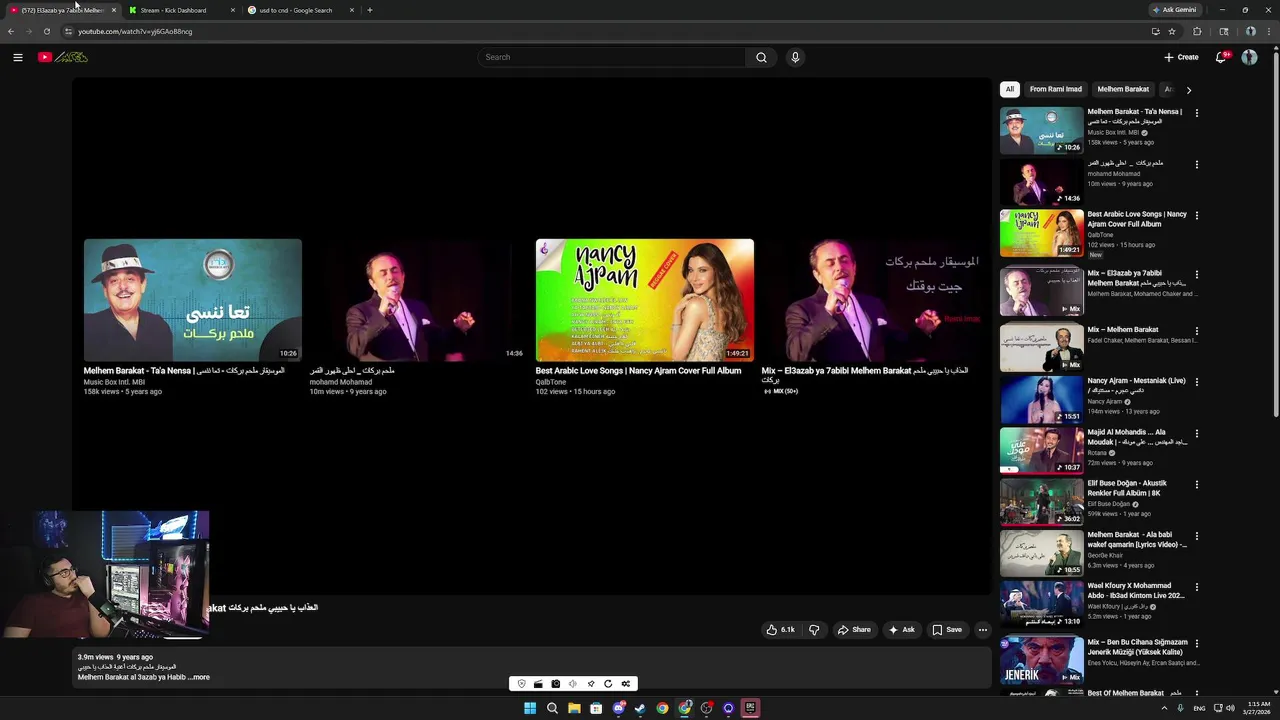The image size is (1280, 720).
Task: Open options for the Ta'a Nensa sidebar video
Action: click(1196, 113)
